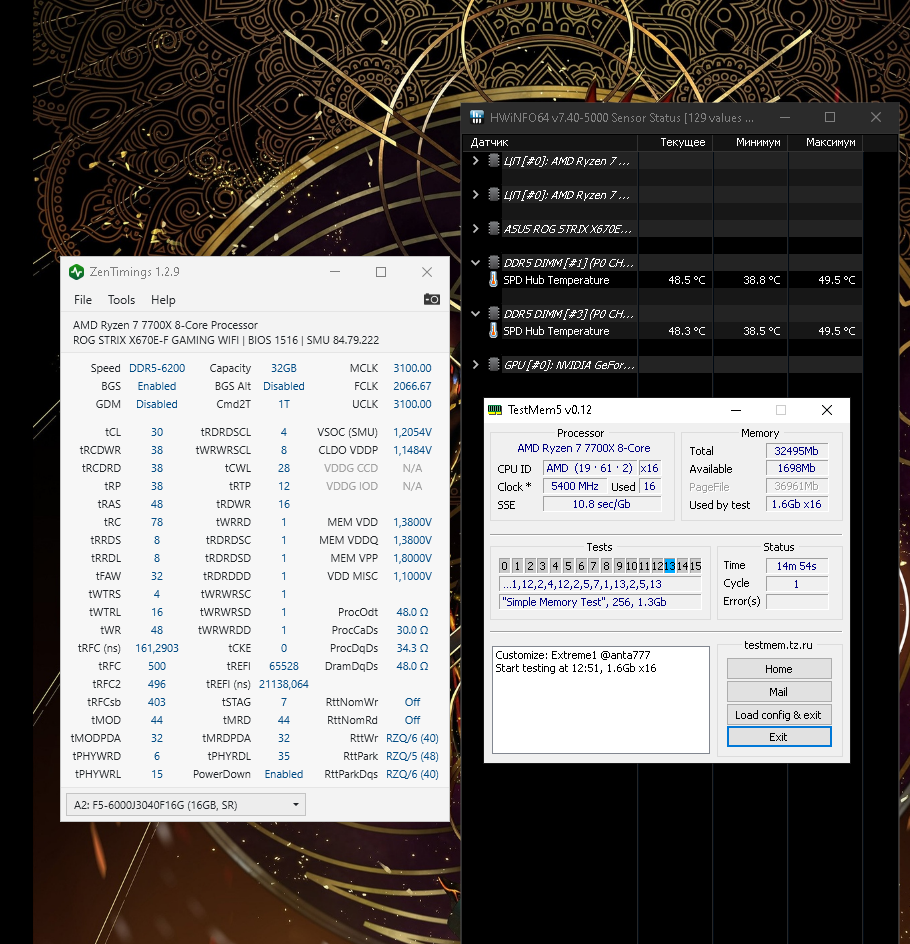Click the Mail button in TestMem5

(779, 692)
